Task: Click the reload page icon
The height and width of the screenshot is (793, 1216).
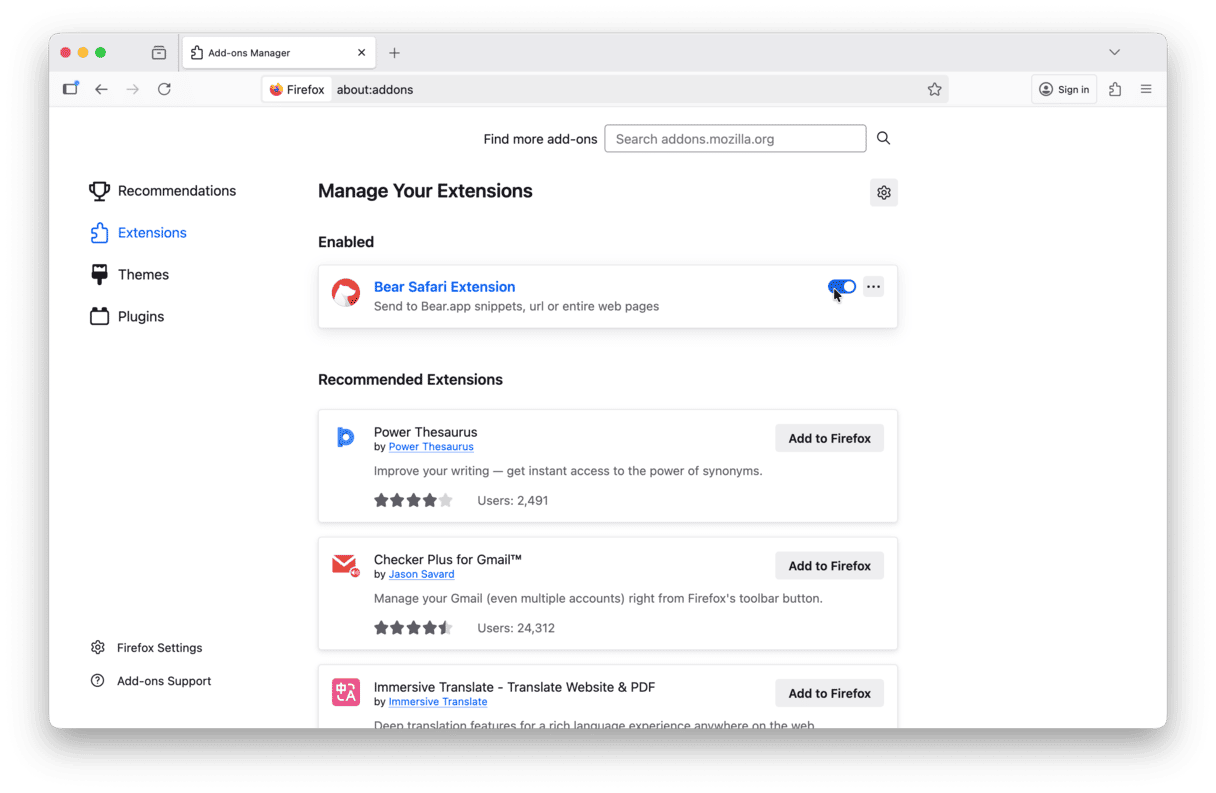Action: 164,89
